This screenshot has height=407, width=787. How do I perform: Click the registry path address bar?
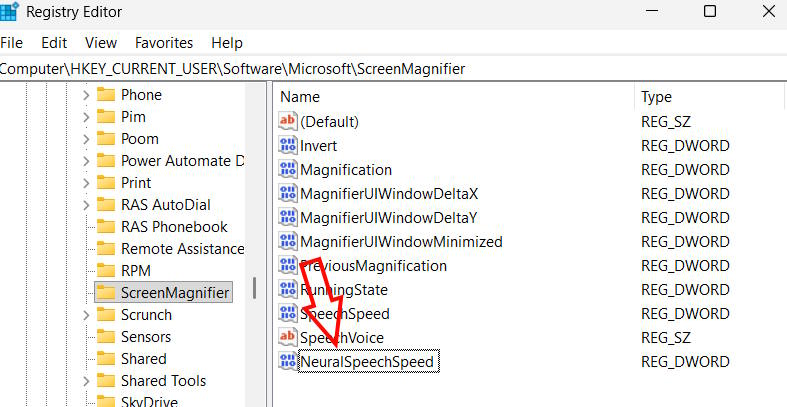(300, 69)
